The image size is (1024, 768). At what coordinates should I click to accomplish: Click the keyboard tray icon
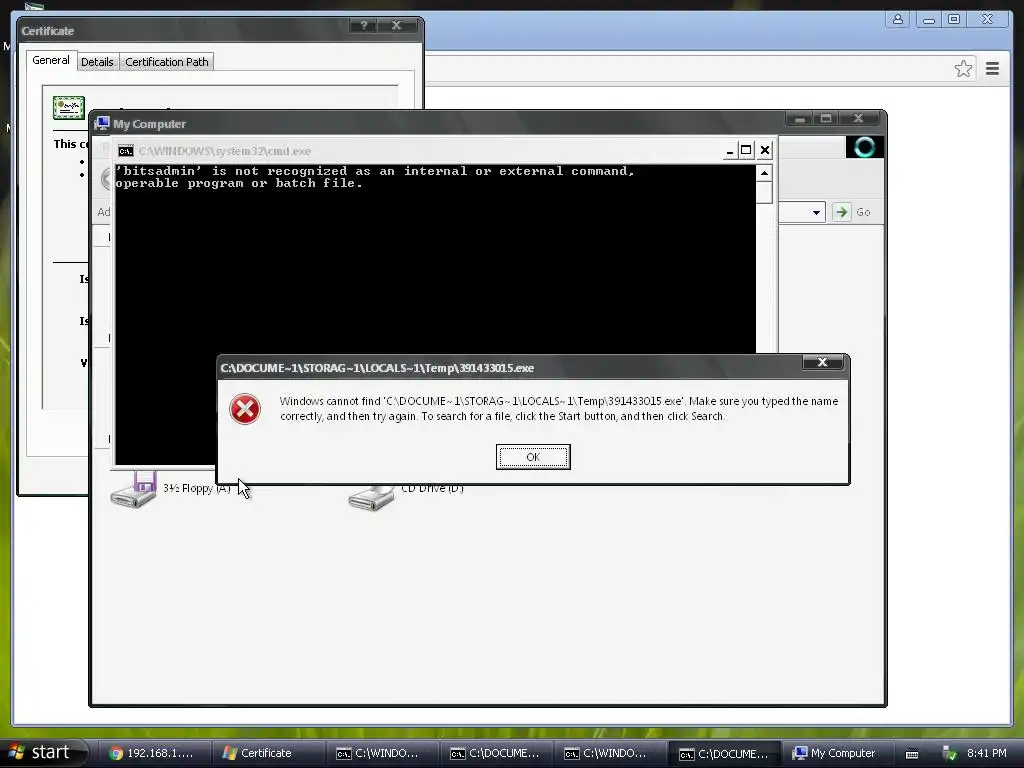pyautogui.click(x=912, y=754)
